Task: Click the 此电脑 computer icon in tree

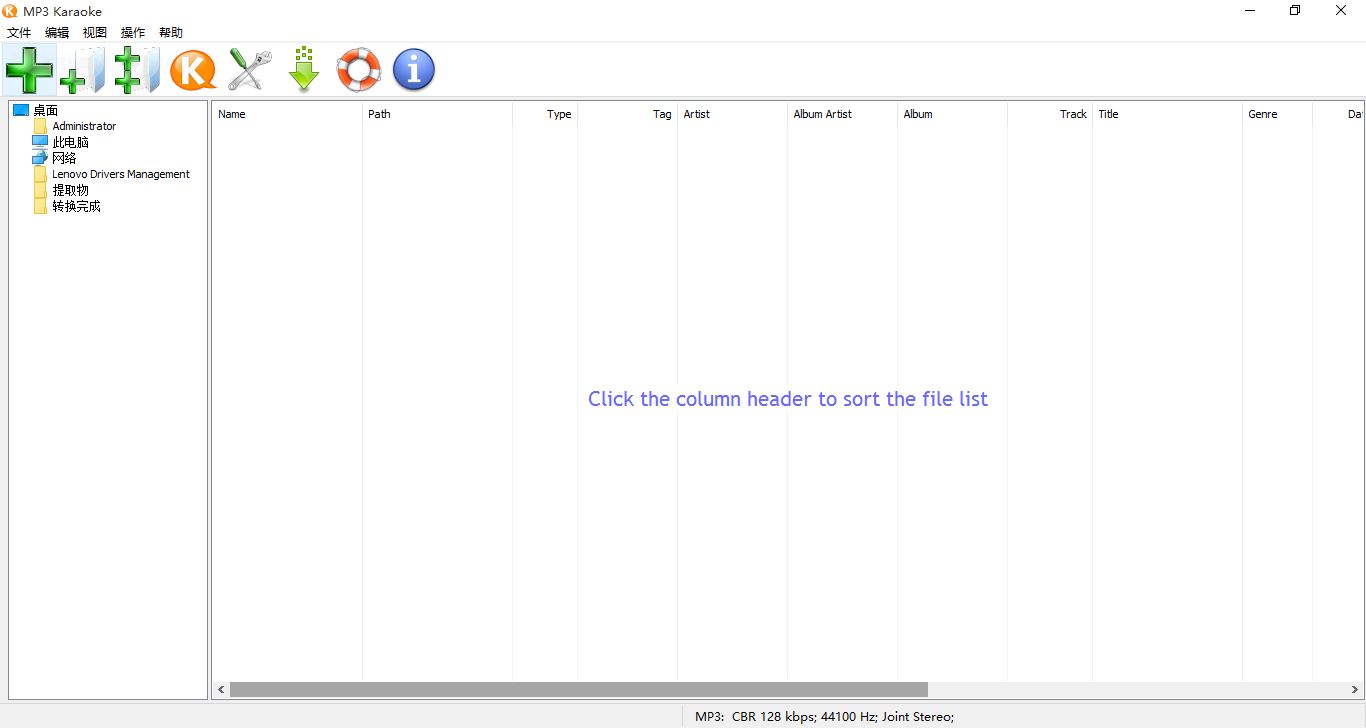Action: pos(40,142)
